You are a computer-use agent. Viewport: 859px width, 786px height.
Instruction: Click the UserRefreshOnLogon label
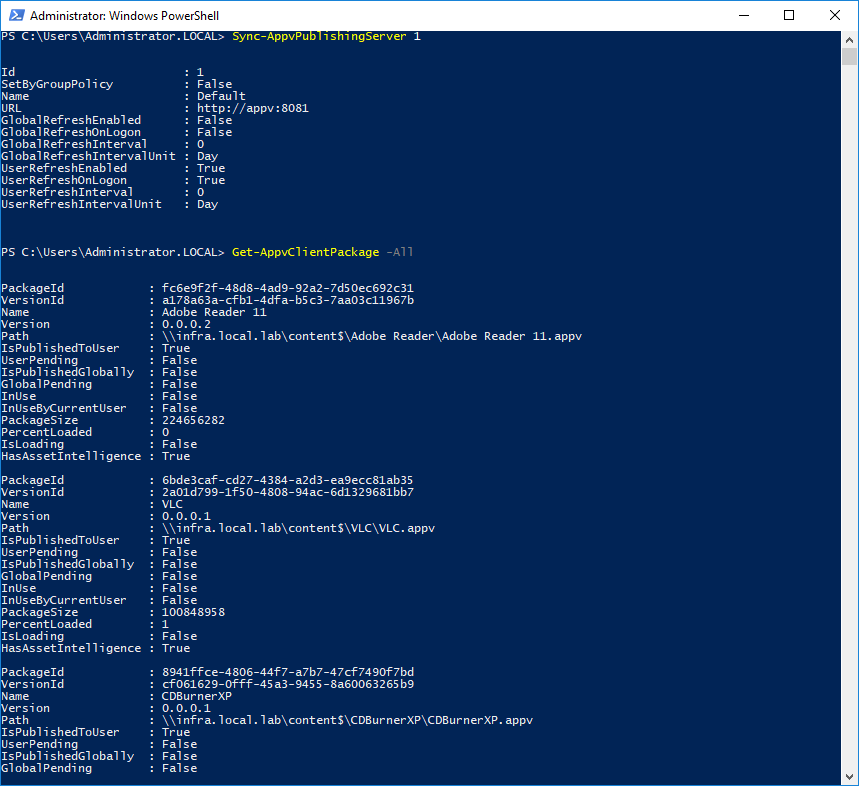pos(64,180)
